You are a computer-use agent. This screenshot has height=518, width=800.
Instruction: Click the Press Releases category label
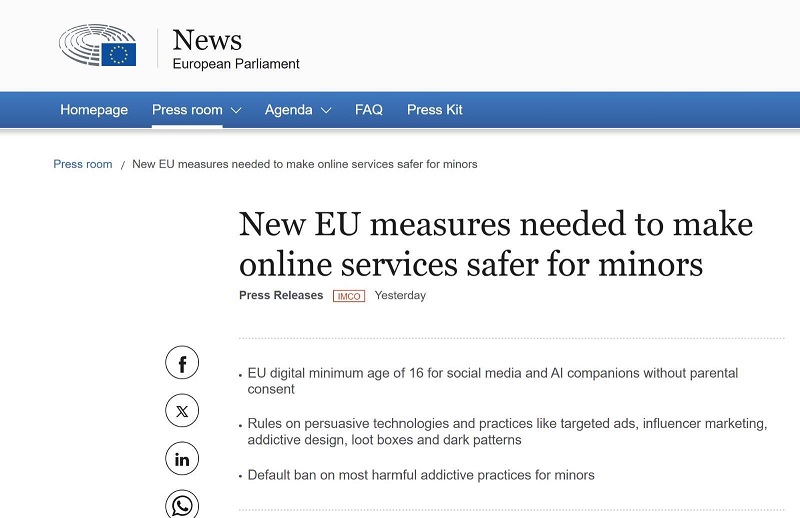tap(281, 295)
